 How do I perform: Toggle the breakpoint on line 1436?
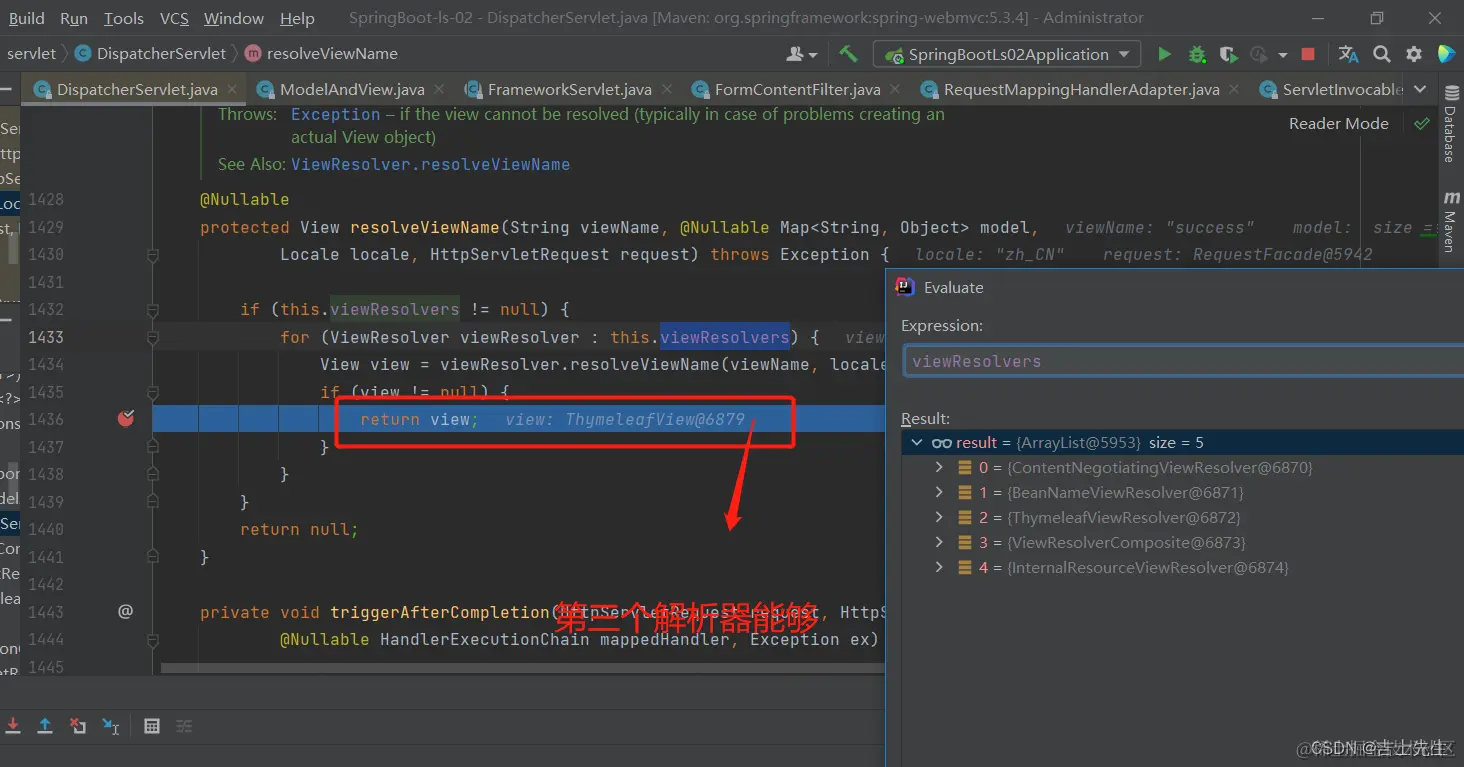(125, 419)
